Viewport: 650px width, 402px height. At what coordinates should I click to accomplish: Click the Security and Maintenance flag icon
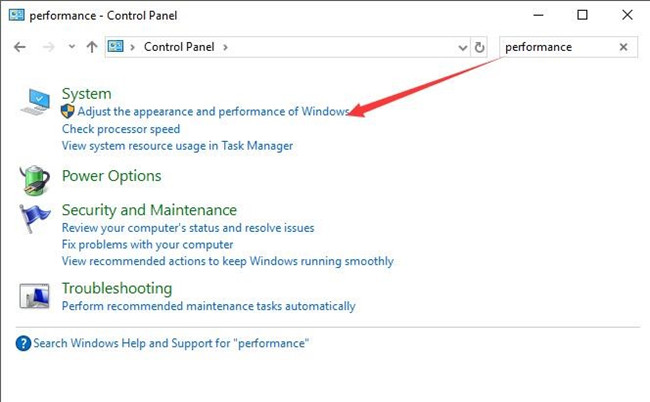click(x=34, y=218)
